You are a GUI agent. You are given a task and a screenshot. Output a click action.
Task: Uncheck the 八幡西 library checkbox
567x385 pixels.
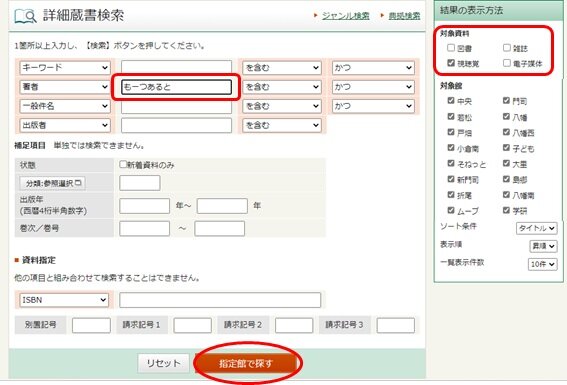click(x=506, y=132)
